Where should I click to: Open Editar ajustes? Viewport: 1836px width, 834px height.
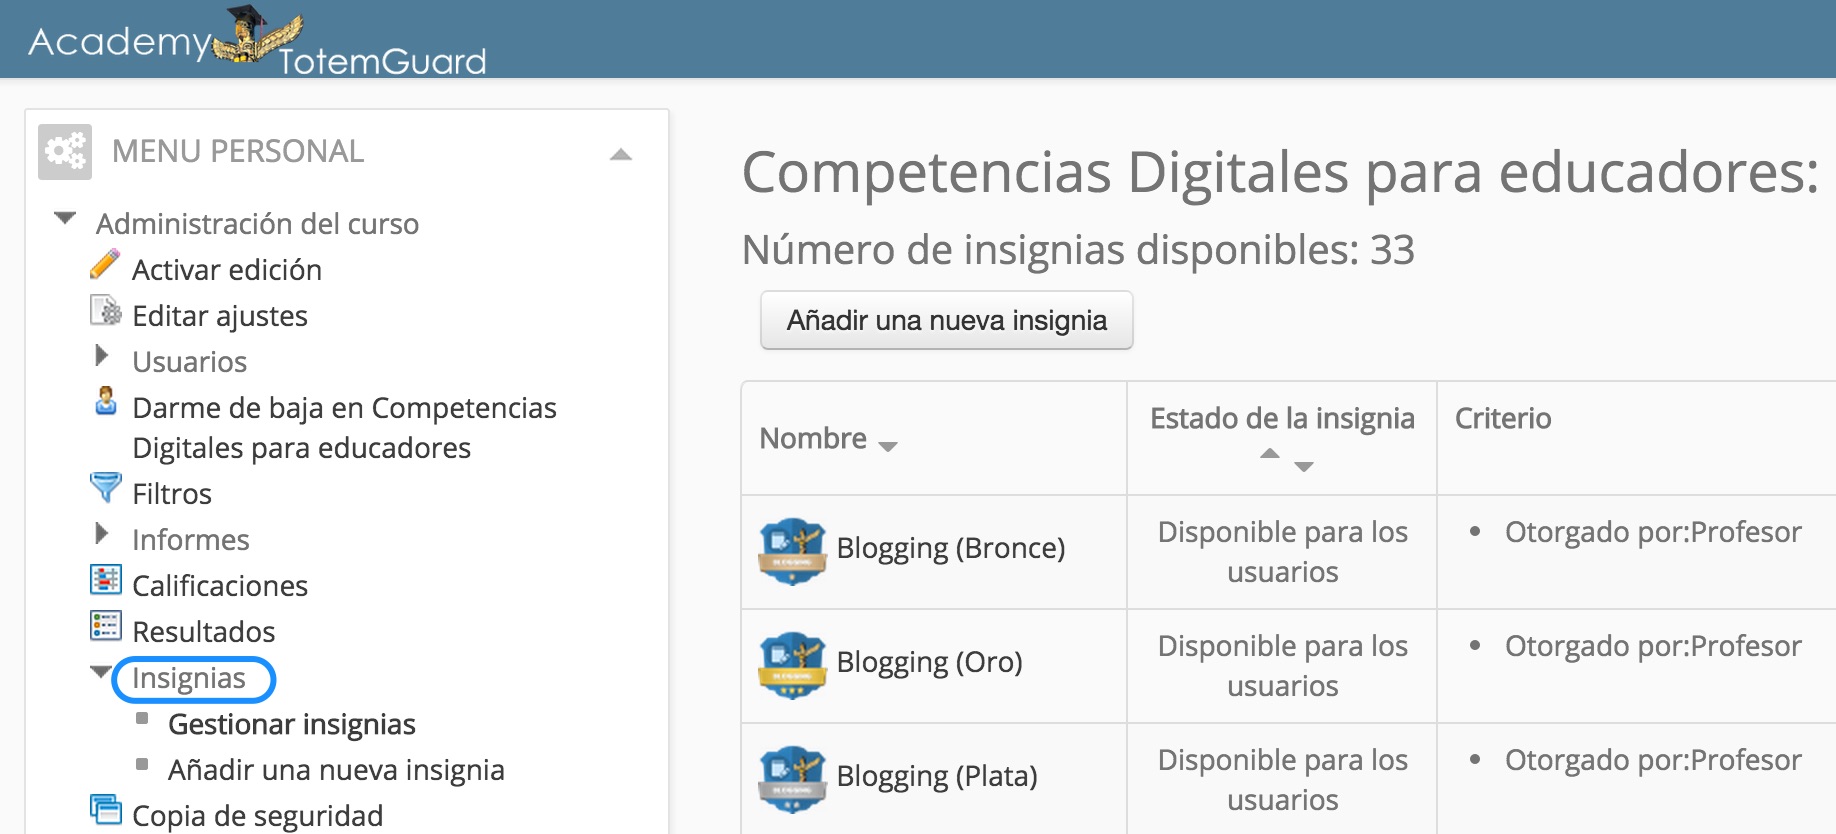click(x=220, y=316)
